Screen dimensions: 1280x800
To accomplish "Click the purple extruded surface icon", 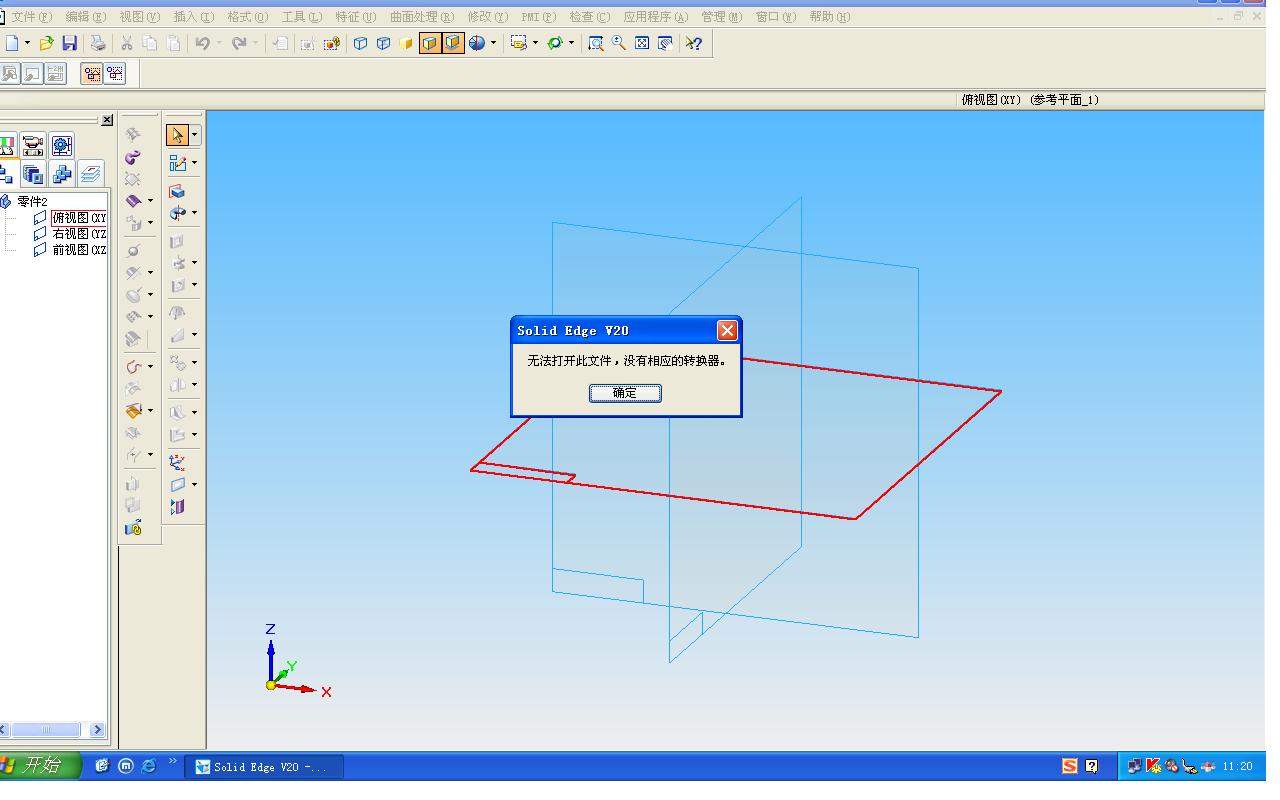I will pos(133,200).
